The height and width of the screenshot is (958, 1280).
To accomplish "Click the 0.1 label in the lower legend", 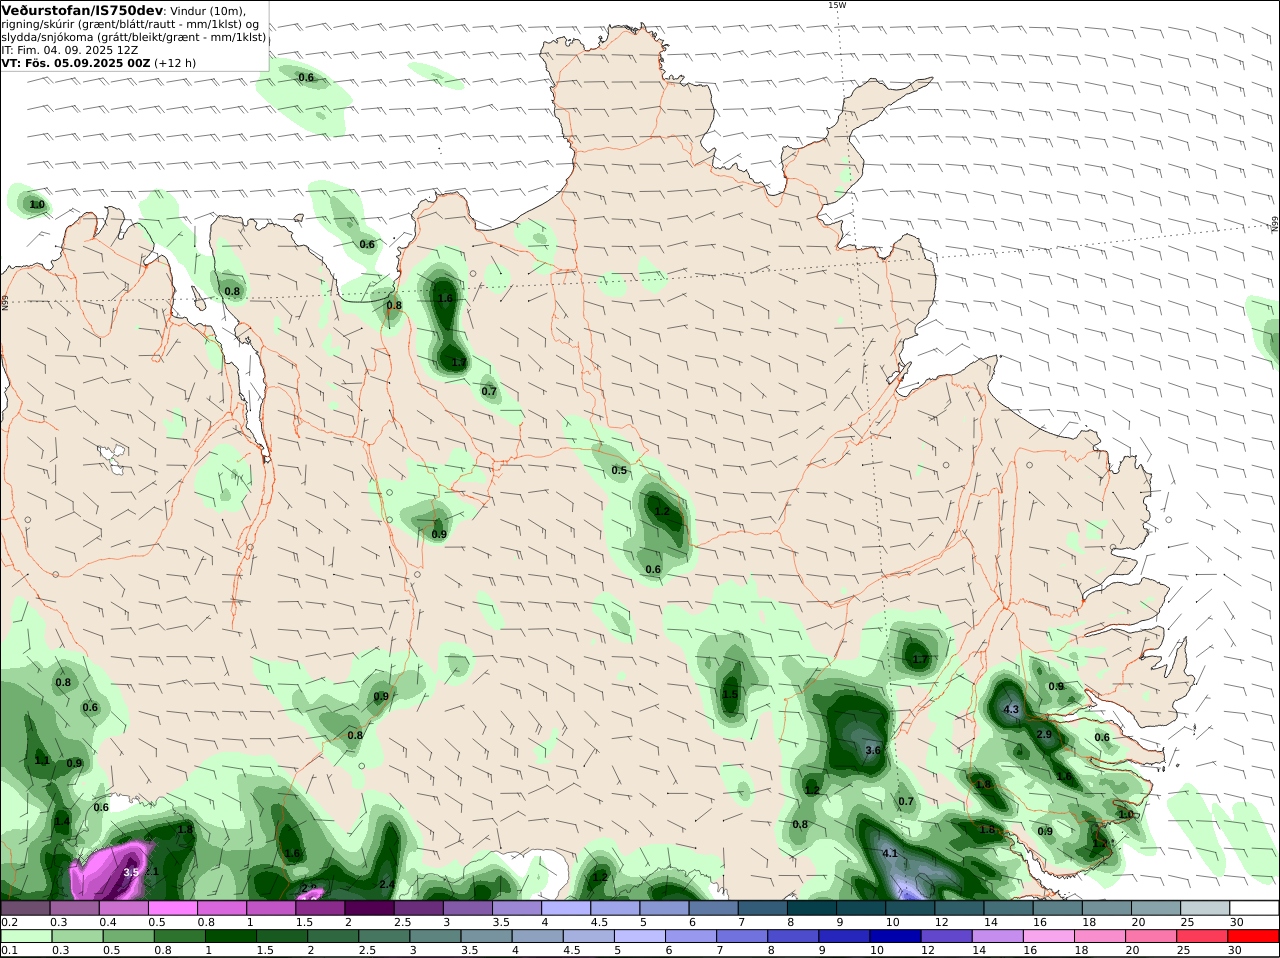I will [9, 950].
